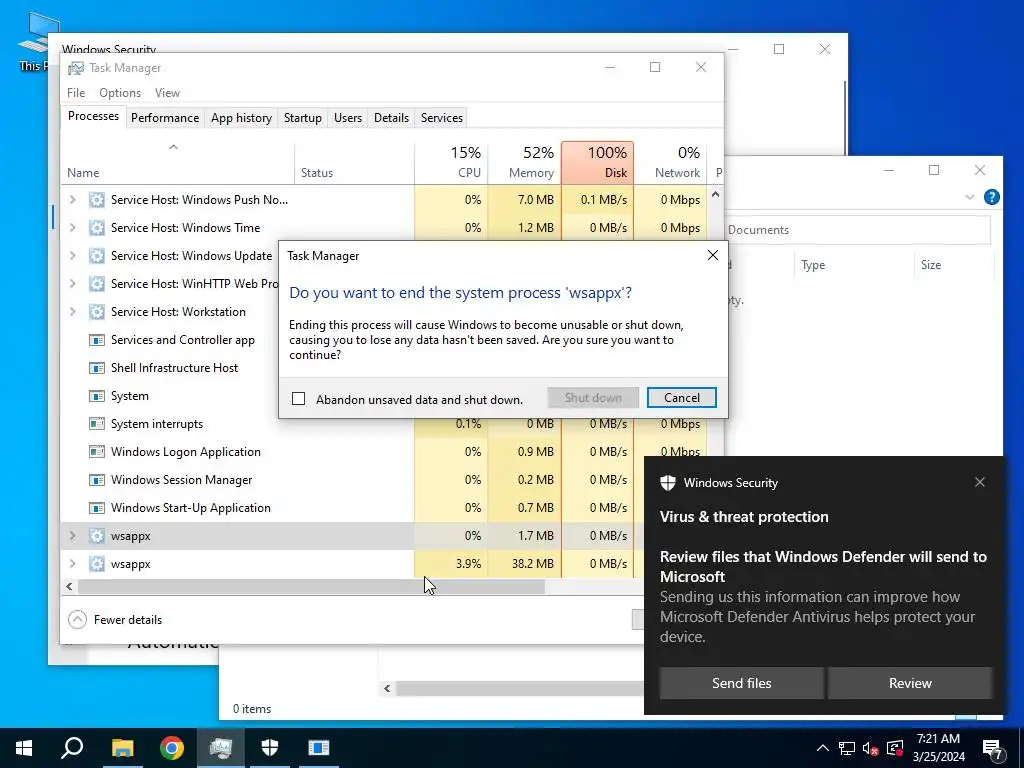Expand Service Host: Workstation row
Screen dimensions: 1024x768
coord(72,312)
